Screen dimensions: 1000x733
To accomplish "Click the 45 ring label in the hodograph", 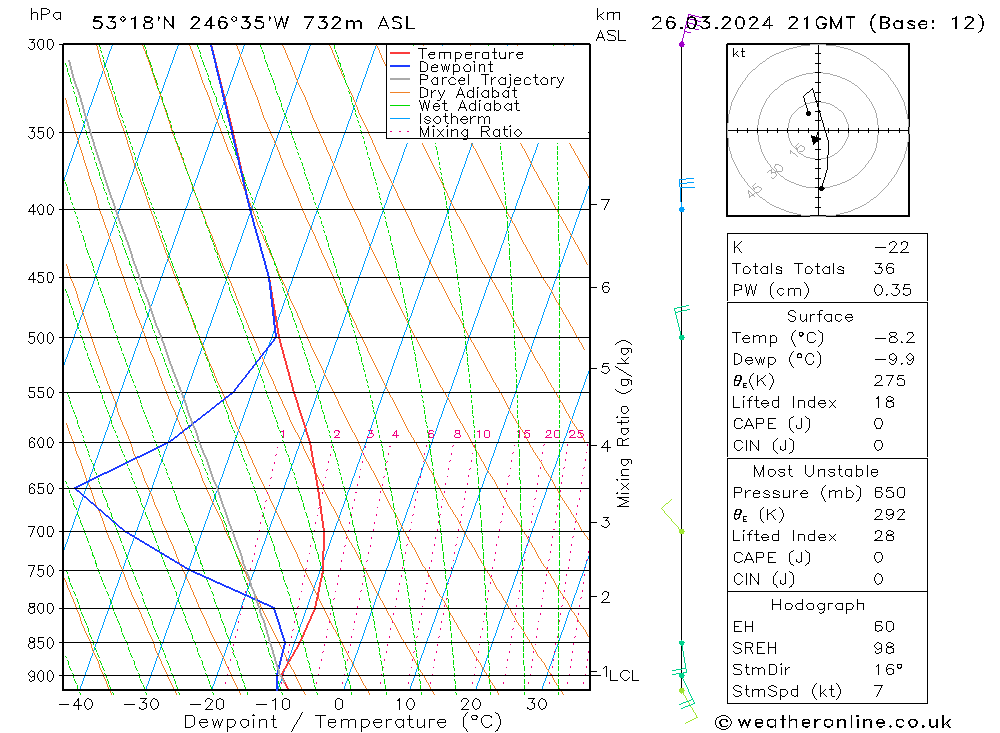I will [754, 190].
